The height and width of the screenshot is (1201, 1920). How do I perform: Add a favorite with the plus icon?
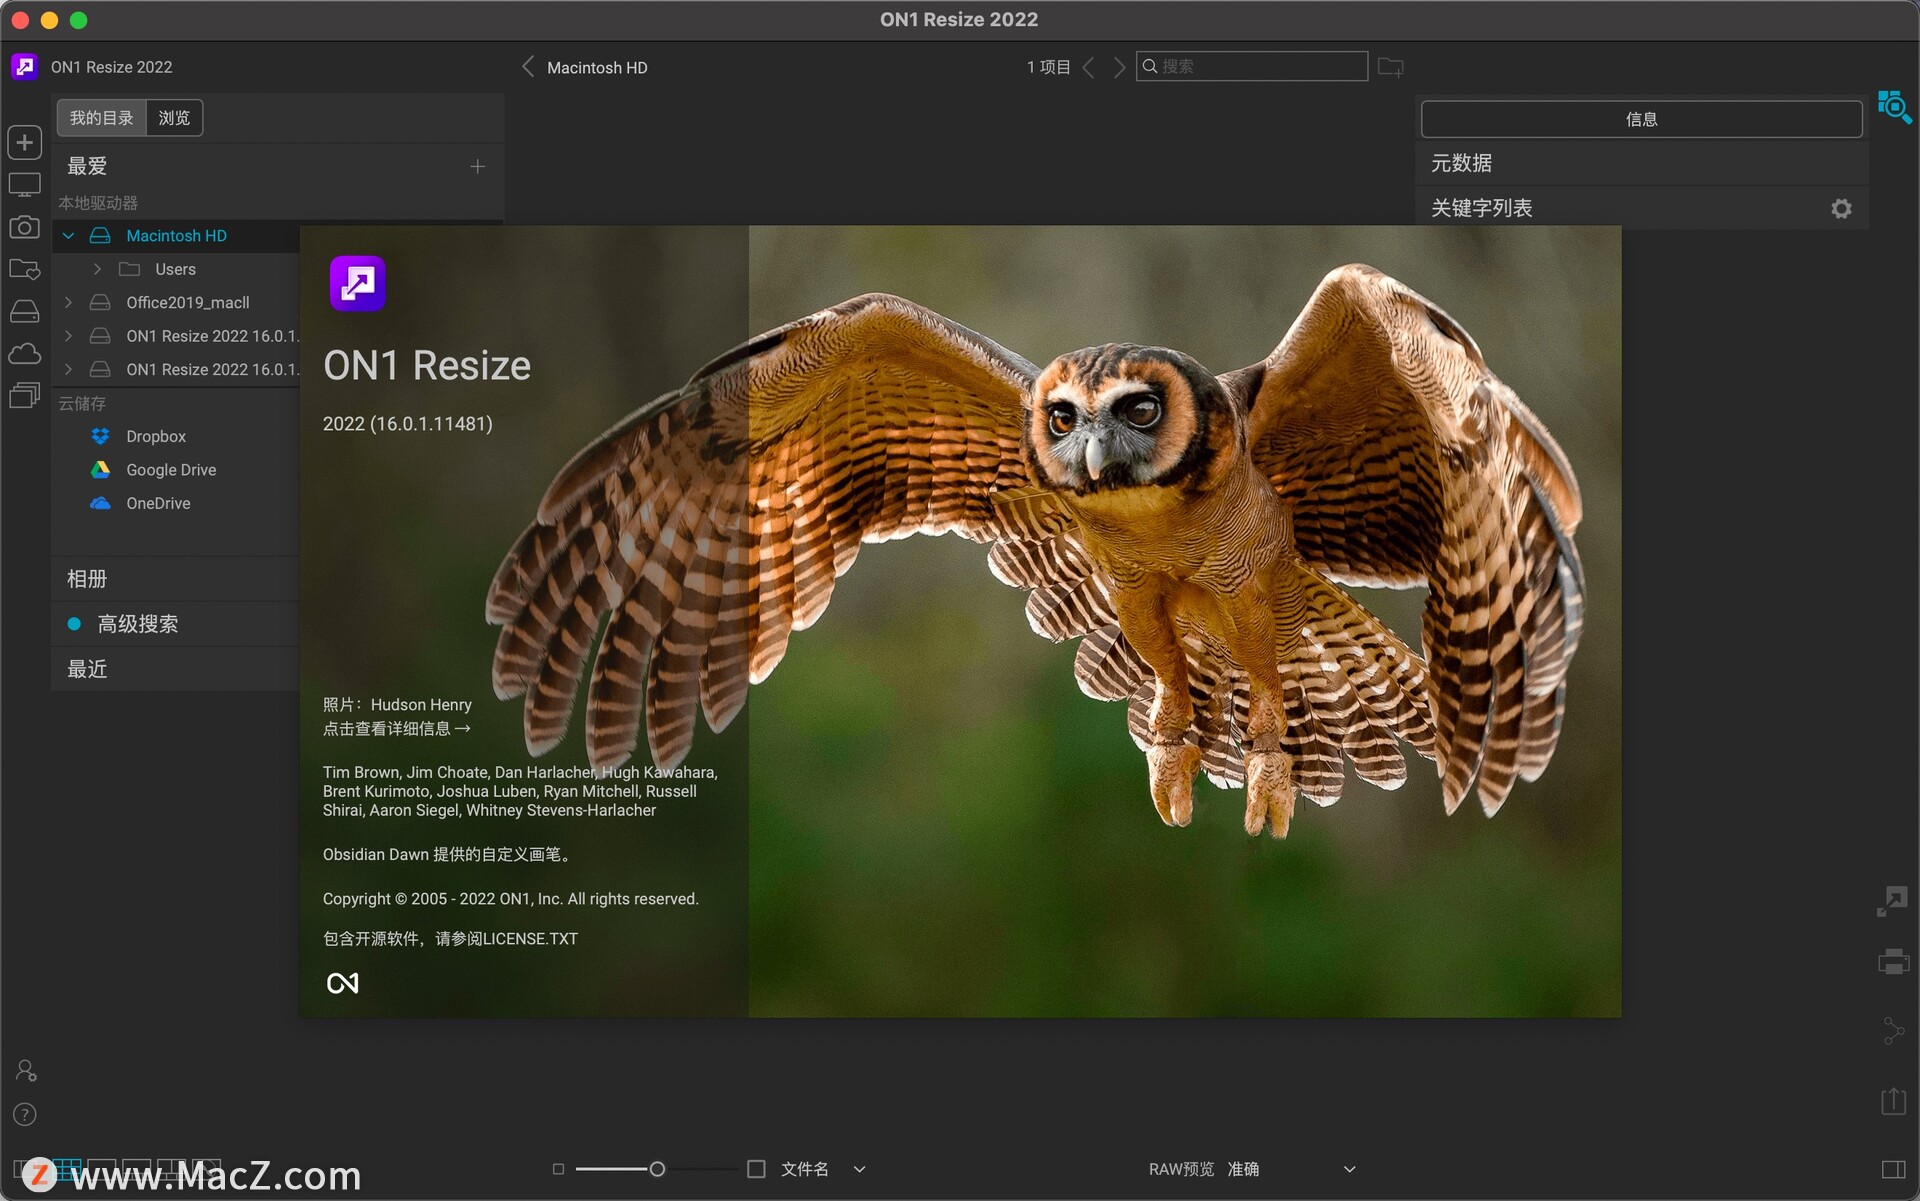click(x=478, y=166)
